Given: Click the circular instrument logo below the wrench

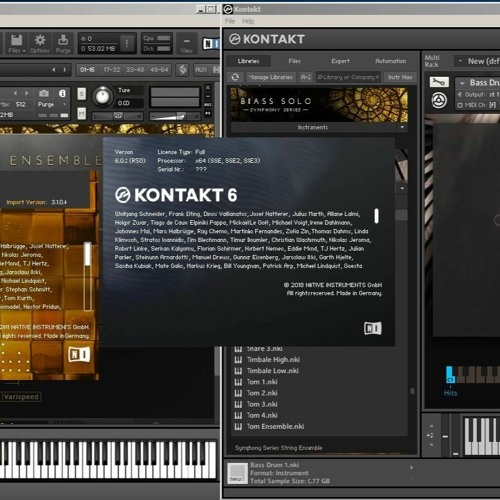Looking at the screenshot, I should [439, 100].
